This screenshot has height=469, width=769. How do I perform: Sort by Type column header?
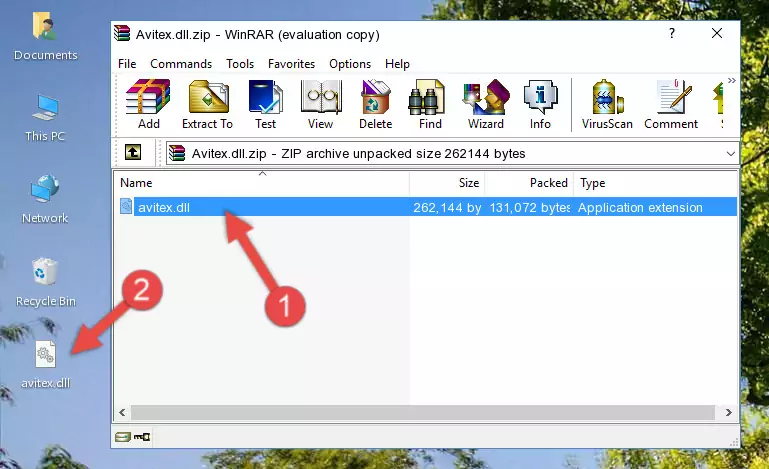656,183
